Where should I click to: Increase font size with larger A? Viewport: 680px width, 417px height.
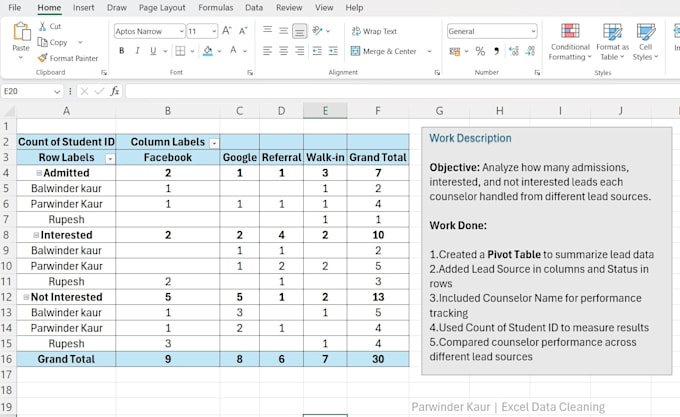click(x=227, y=31)
